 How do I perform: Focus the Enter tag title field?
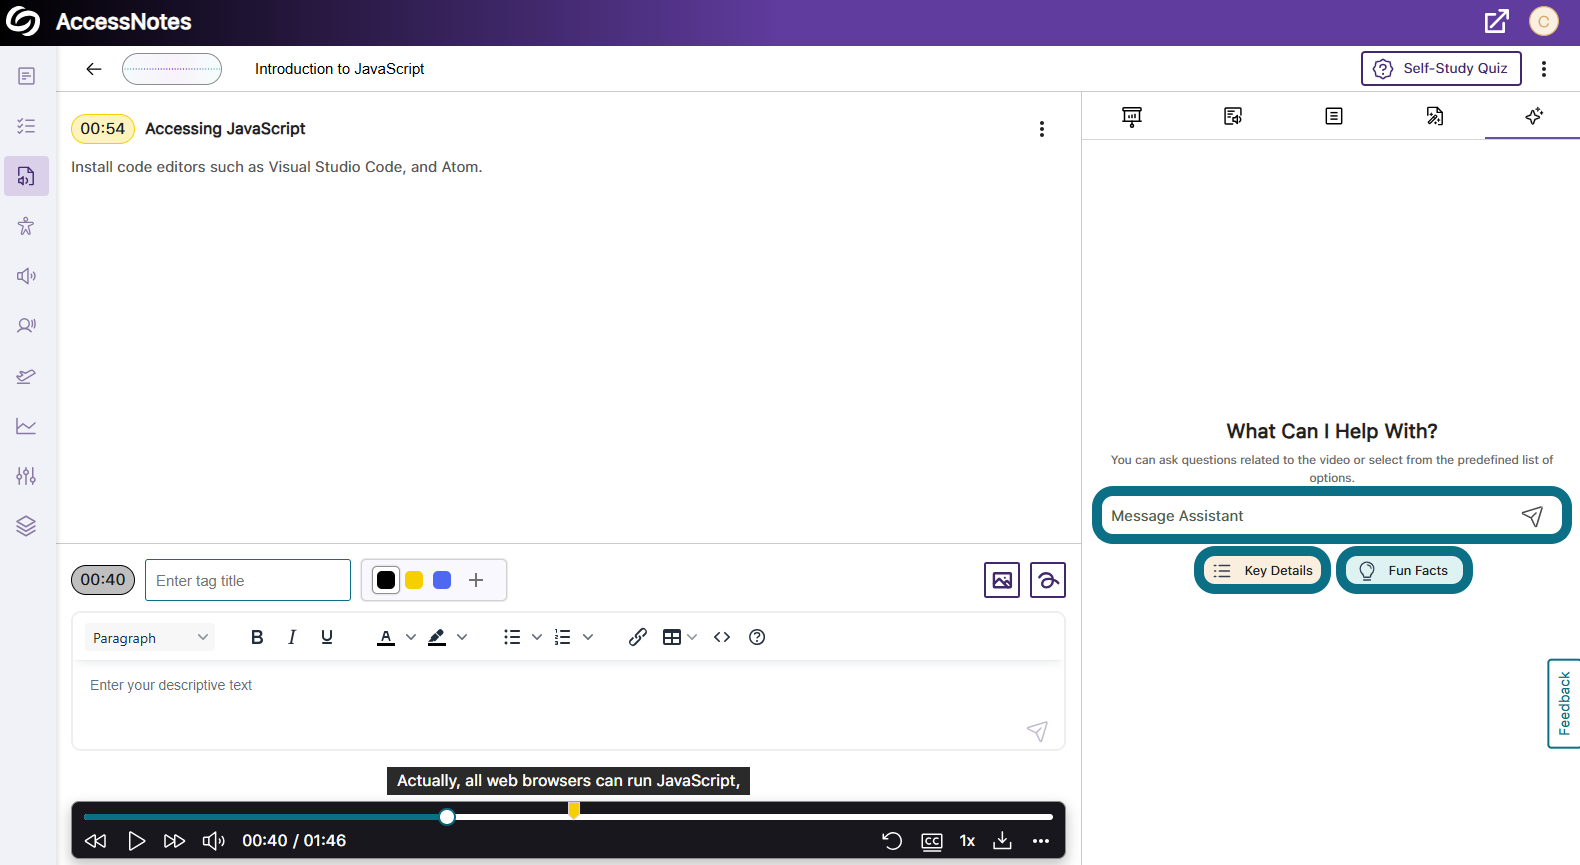(248, 580)
